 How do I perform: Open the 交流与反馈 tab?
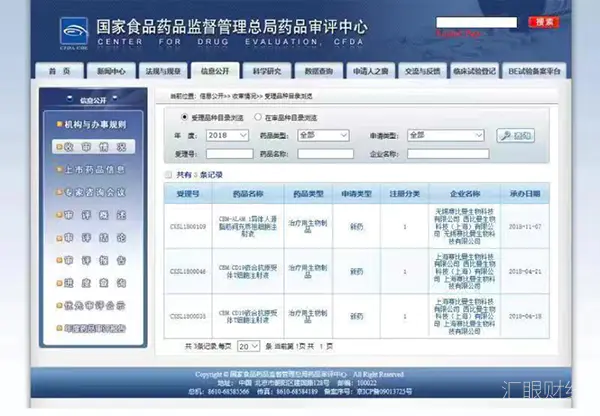[x=422, y=71]
